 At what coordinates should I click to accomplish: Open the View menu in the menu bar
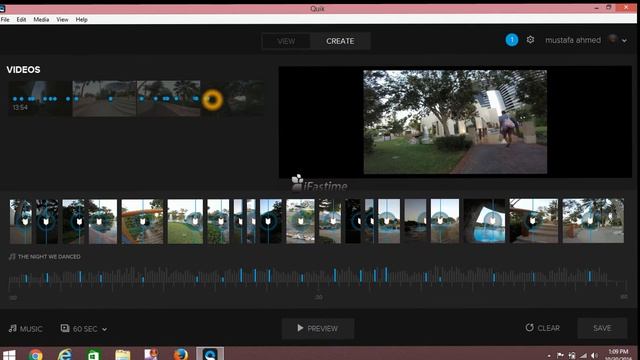[x=62, y=20]
